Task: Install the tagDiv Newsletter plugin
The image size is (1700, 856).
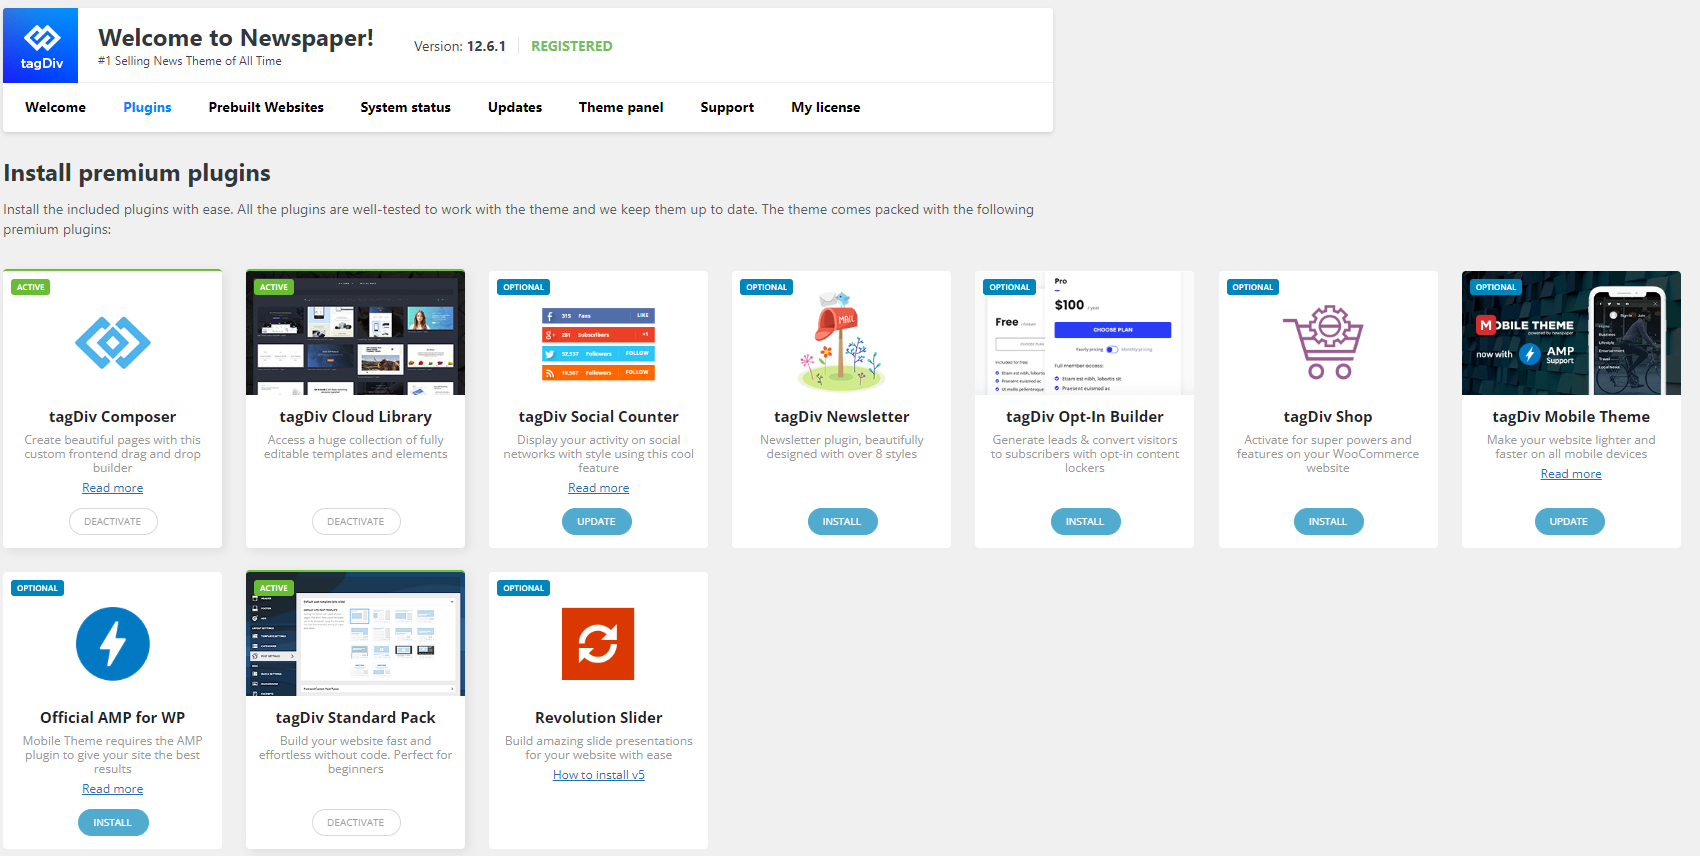Action: [842, 521]
